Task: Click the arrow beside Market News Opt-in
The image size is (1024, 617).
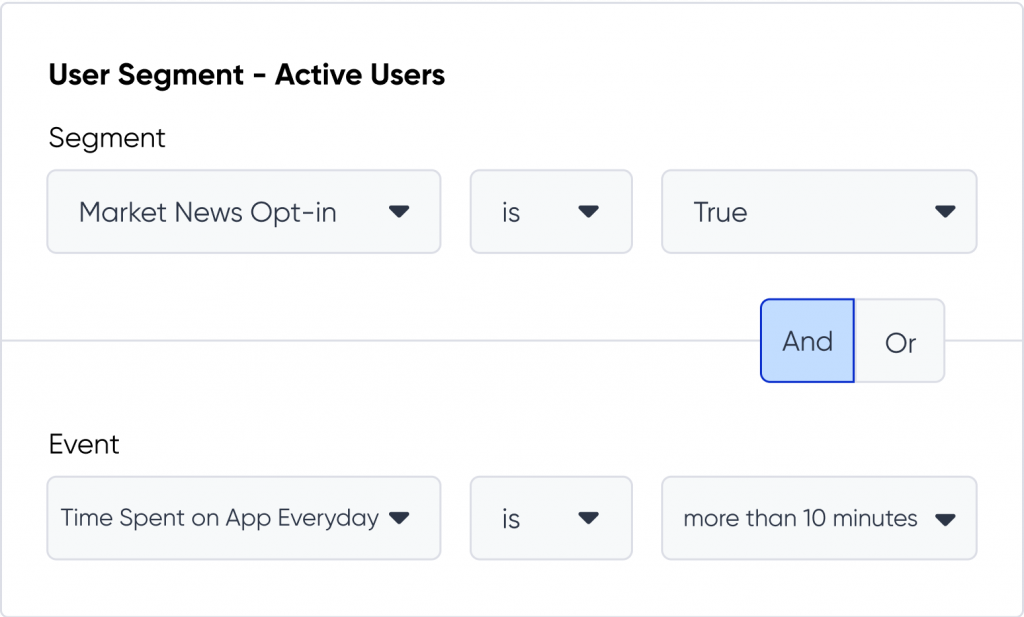Action: (399, 212)
